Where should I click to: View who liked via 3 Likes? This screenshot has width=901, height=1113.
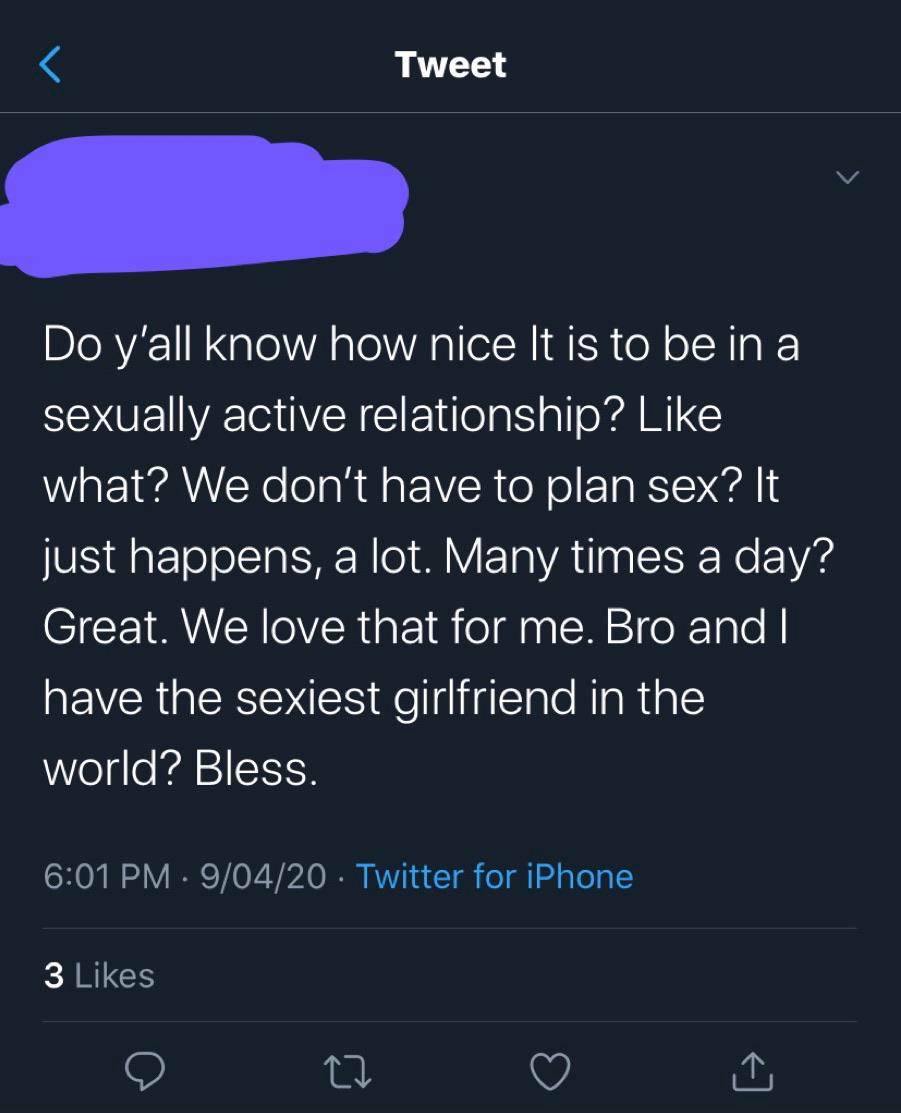pos(99,975)
